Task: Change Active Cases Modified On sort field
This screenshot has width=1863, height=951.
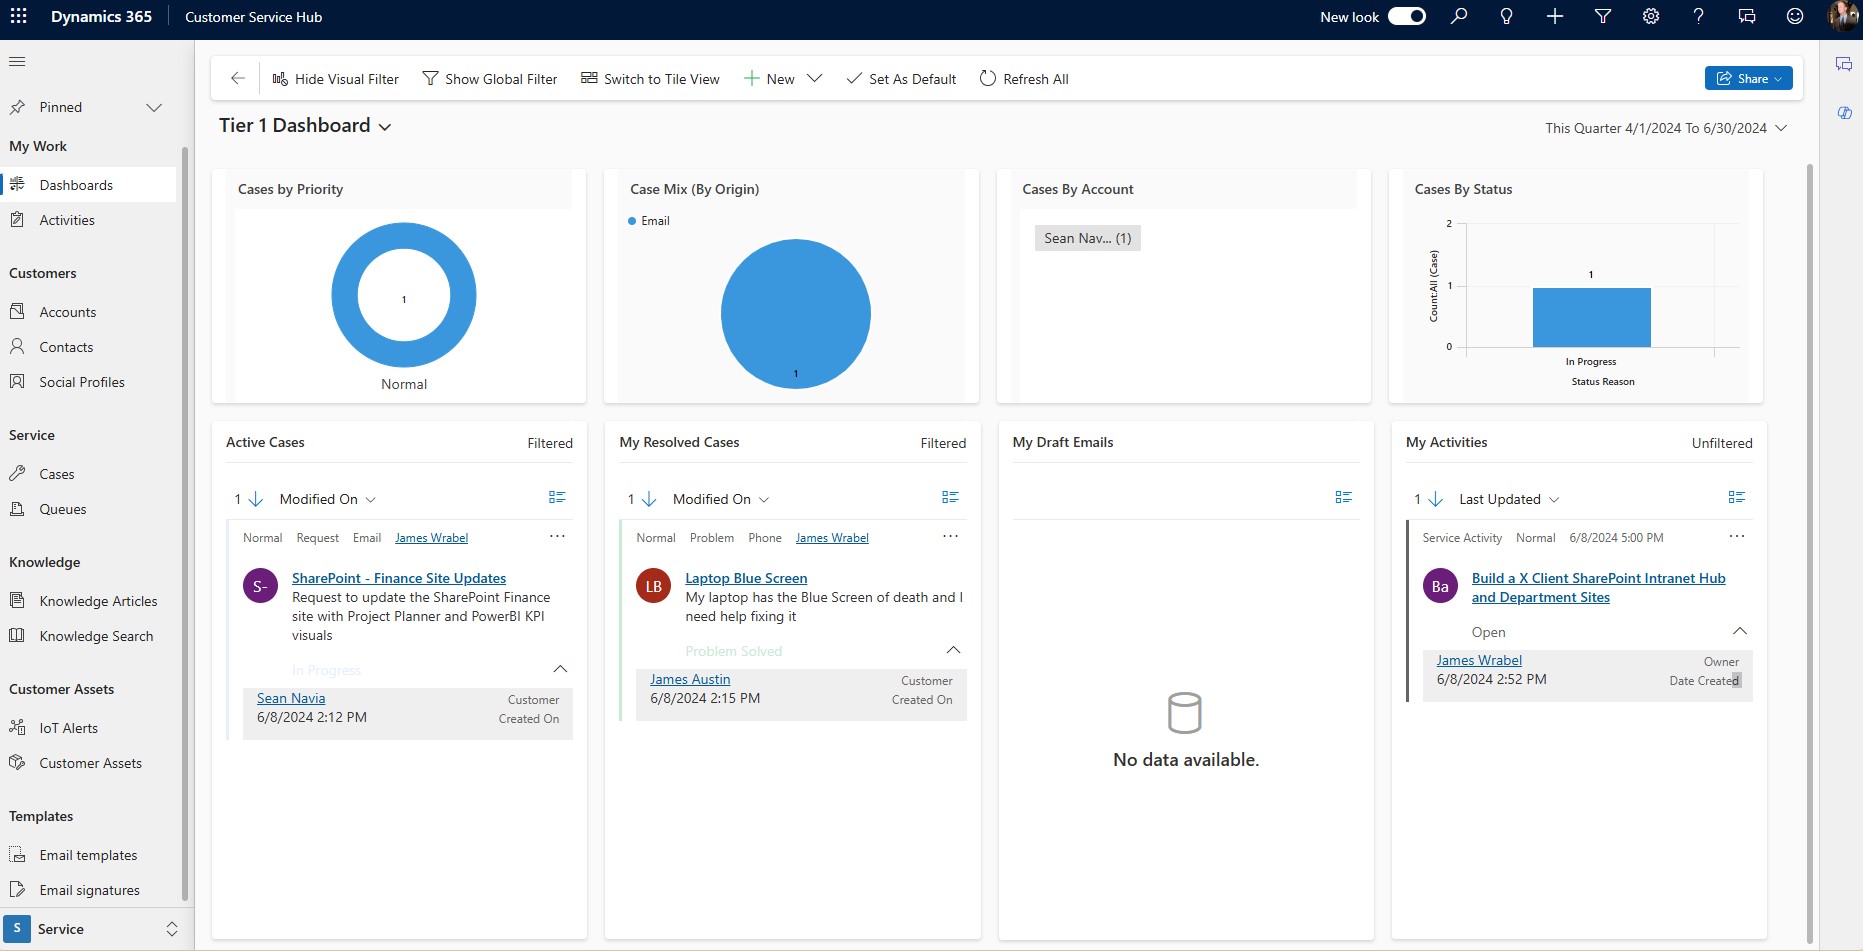Action: click(x=327, y=499)
